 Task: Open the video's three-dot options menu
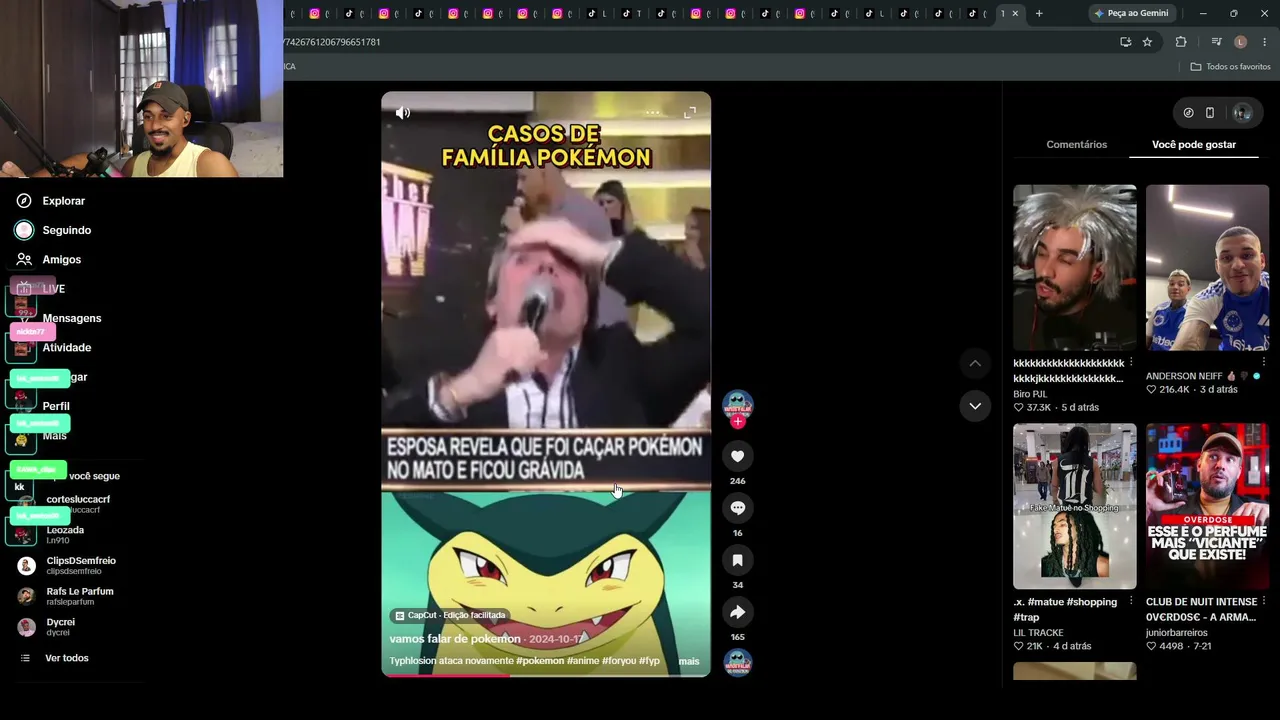(652, 113)
